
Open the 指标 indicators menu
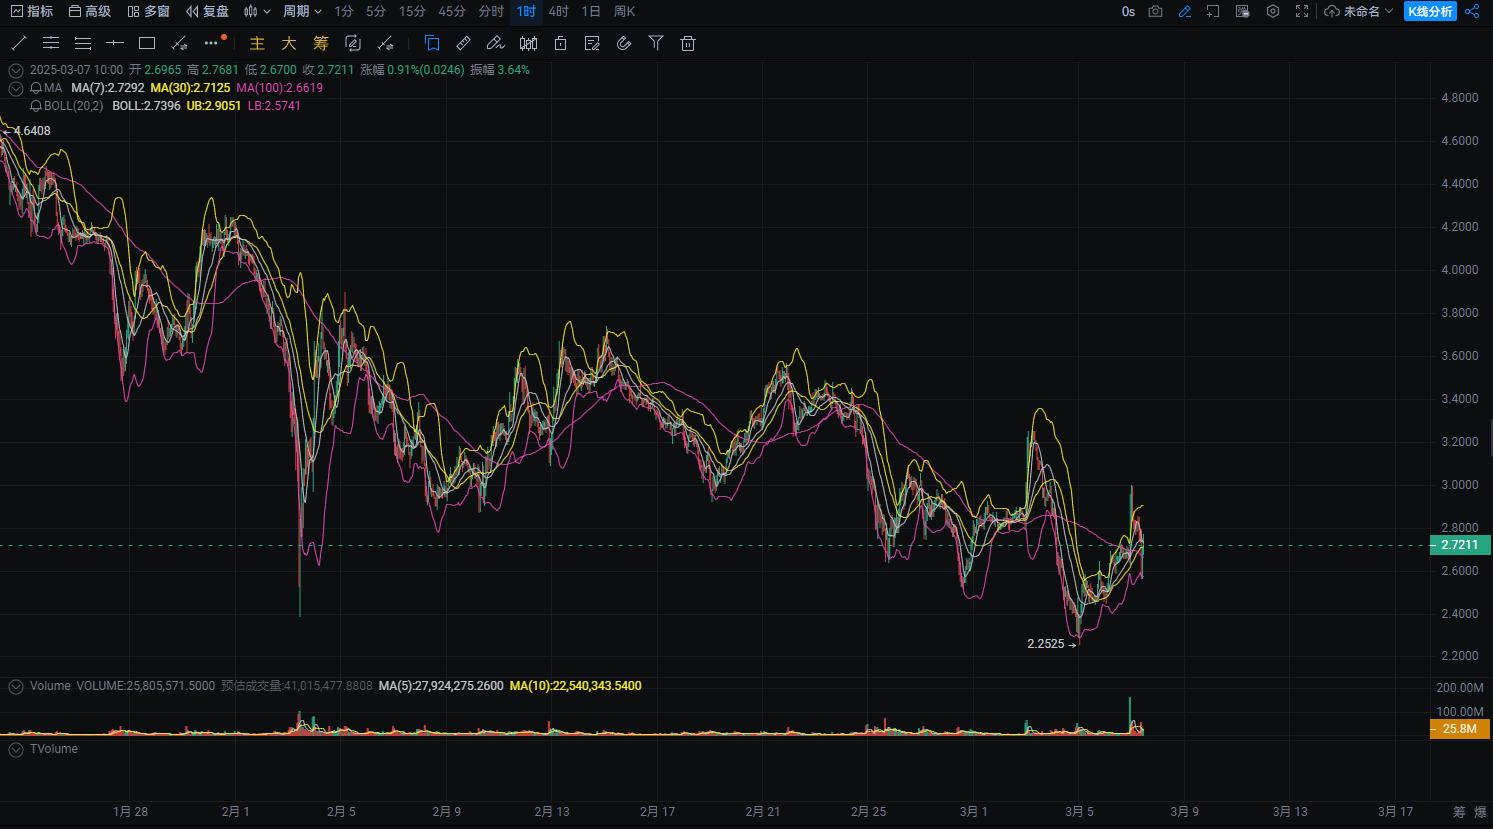32,11
